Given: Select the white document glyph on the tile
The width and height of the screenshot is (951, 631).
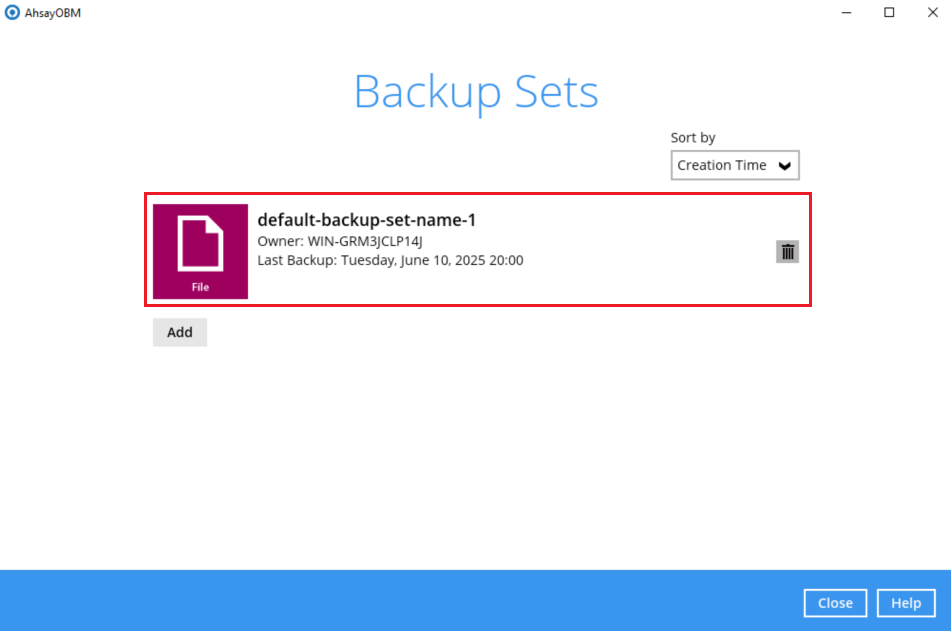Looking at the screenshot, I should click(200, 243).
